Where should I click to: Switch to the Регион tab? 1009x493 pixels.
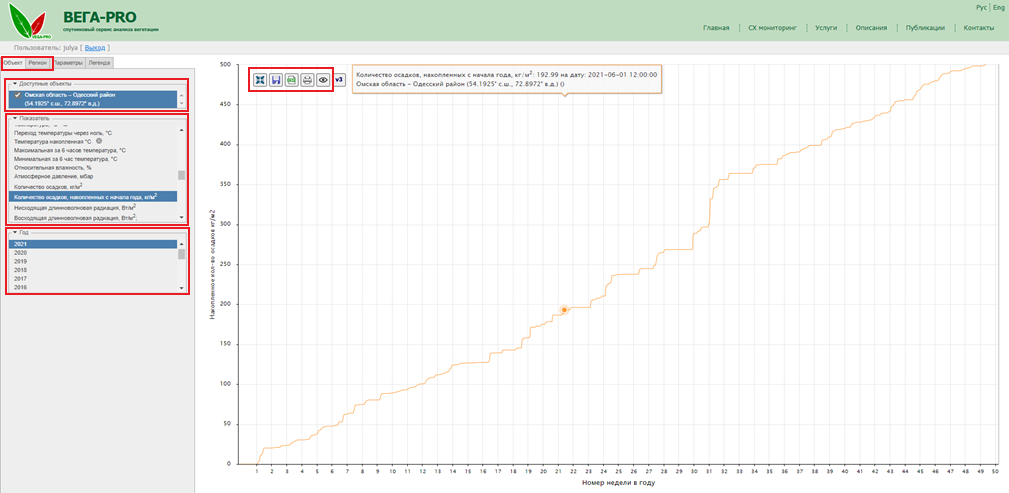[x=39, y=62]
